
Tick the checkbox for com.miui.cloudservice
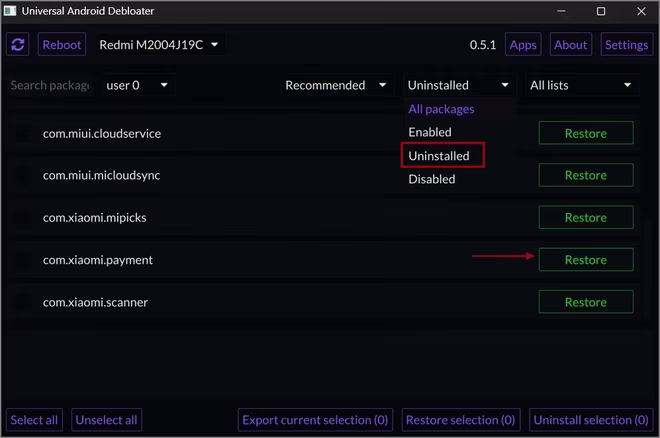(x=23, y=133)
